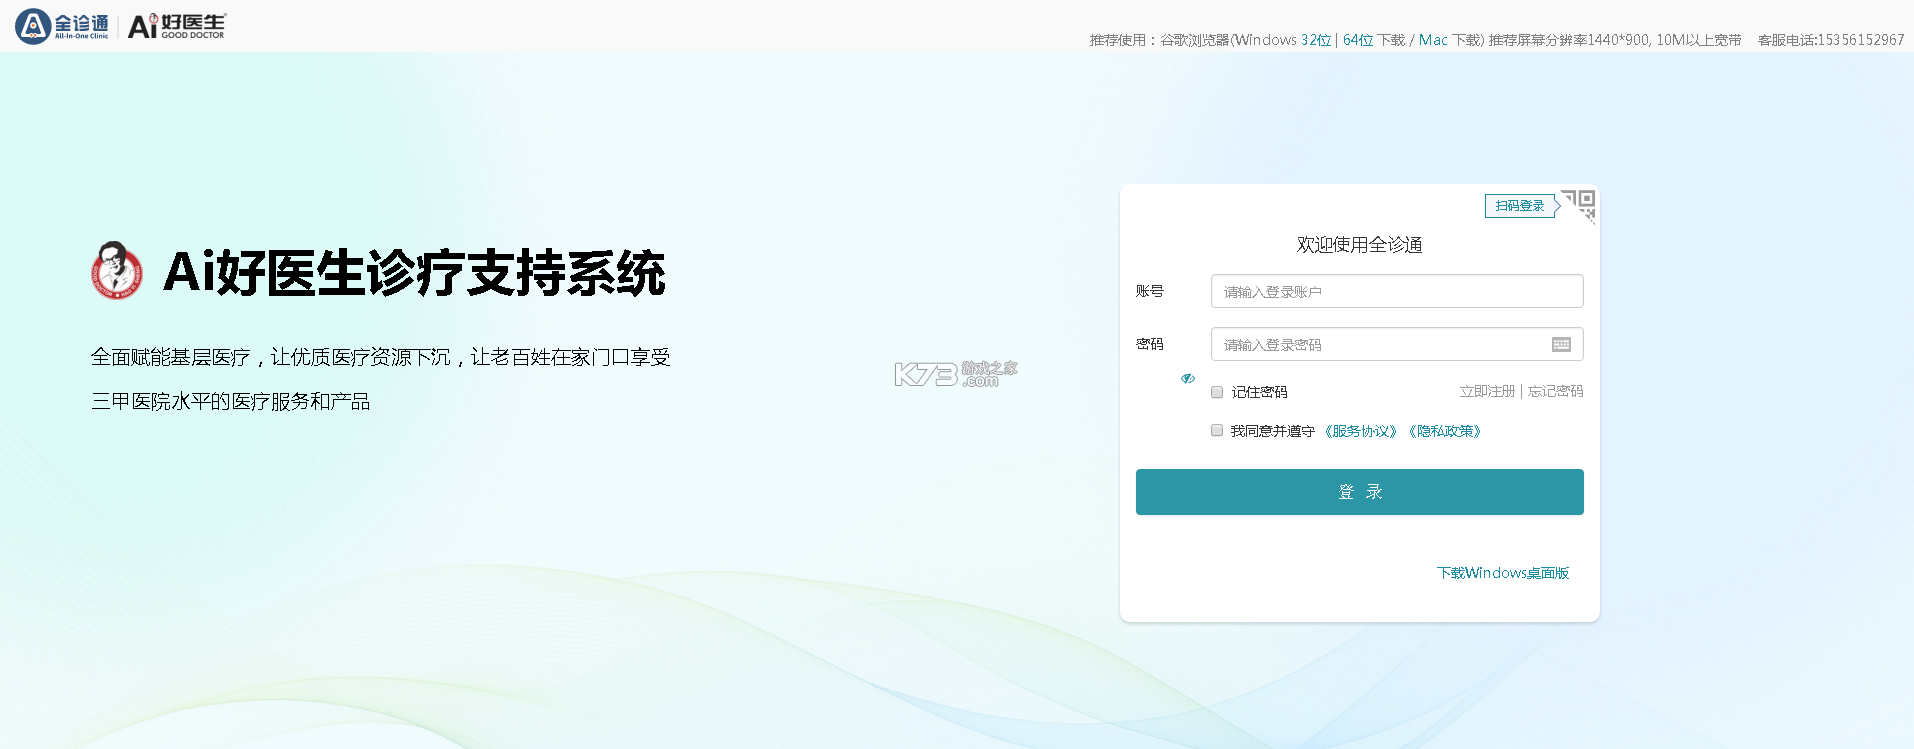The height and width of the screenshot is (749, 1914).
Task: Click 下载Windows桌面版 download link
Action: (1503, 573)
